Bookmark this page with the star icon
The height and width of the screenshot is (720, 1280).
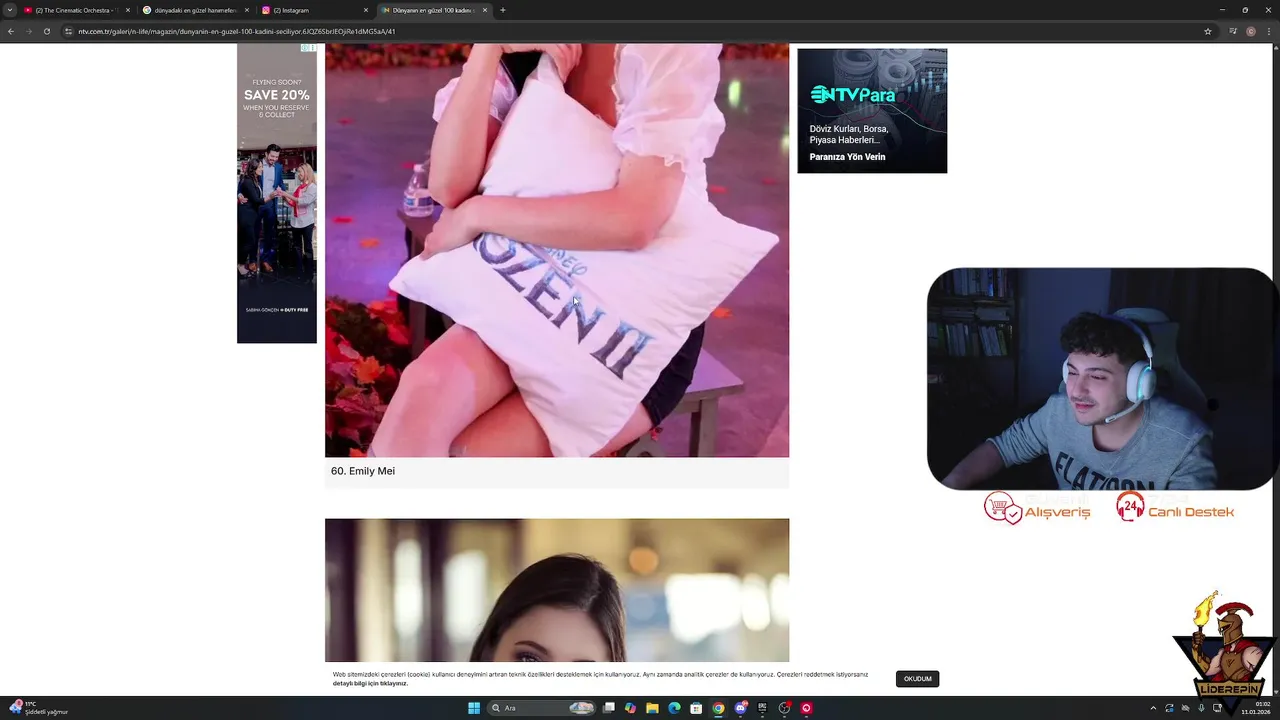coord(1208,31)
